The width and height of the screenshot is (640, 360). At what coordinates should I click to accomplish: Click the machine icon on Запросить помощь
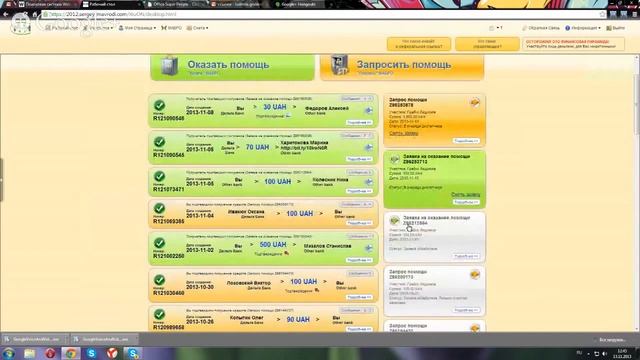click(x=340, y=65)
